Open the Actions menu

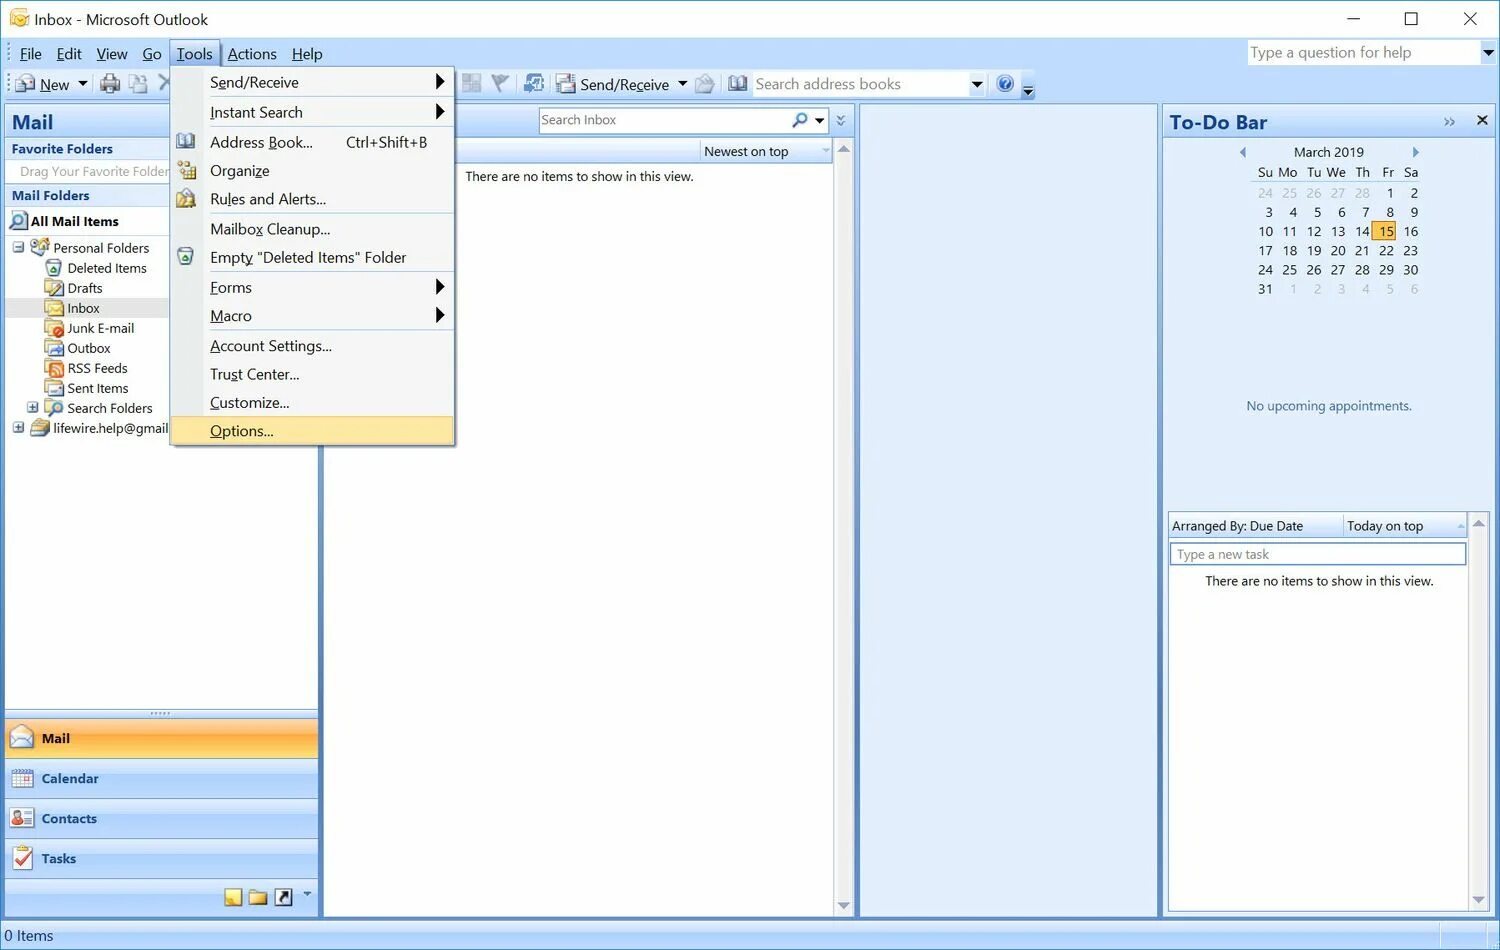[x=252, y=54]
